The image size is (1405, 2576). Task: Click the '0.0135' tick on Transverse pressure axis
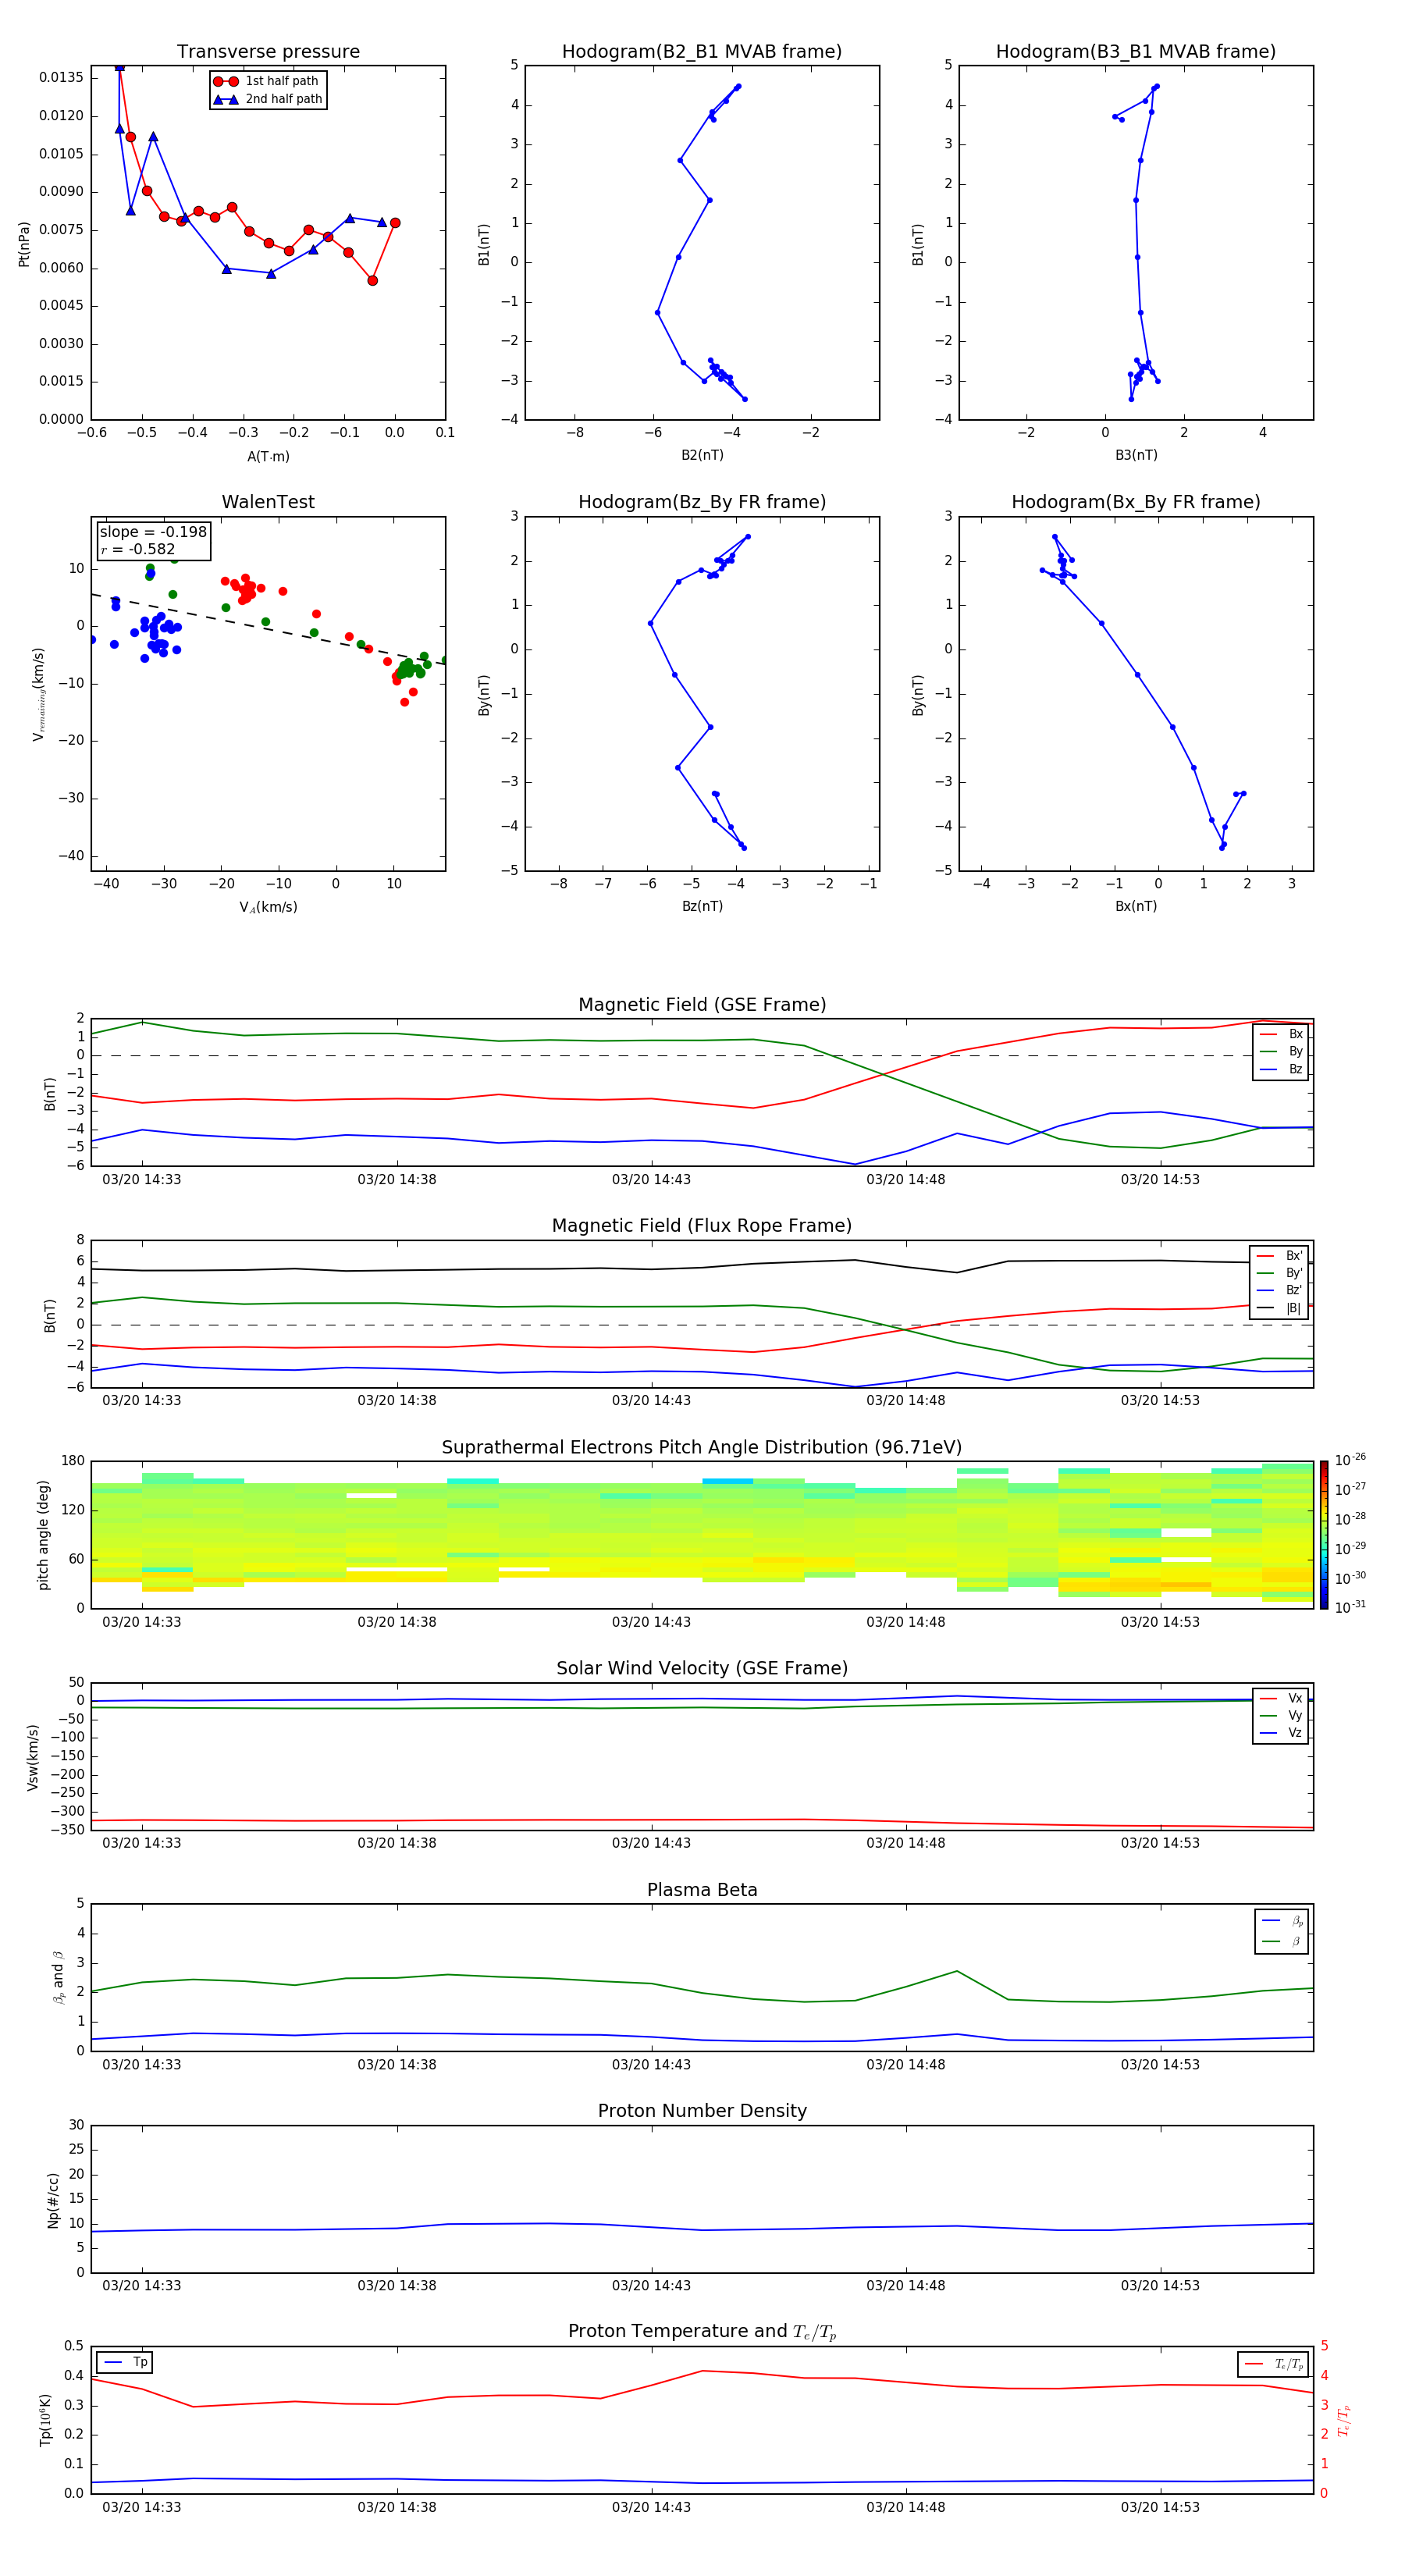click(x=61, y=78)
